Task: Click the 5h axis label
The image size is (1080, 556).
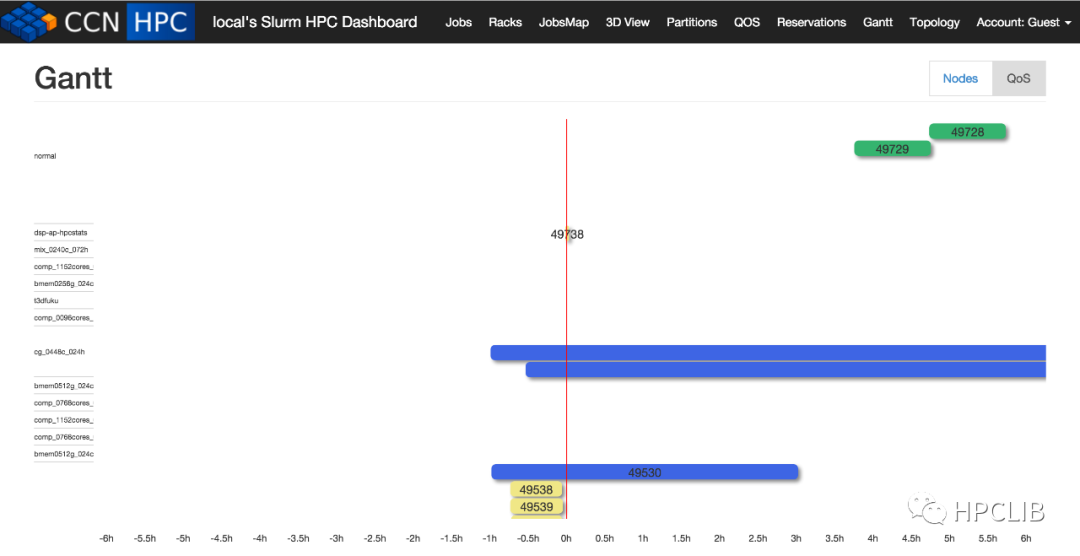Action: pos(949,538)
